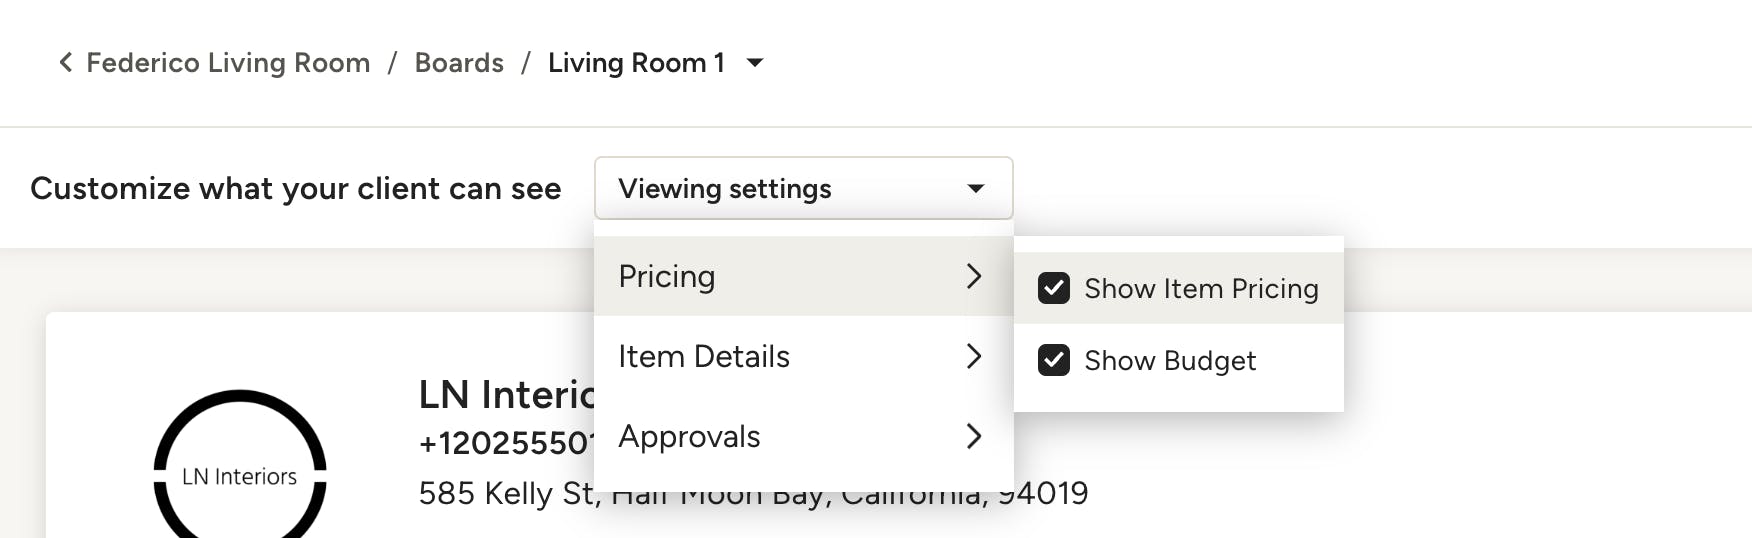Go to the Boards breadcrumb

(x=459, y=62)
